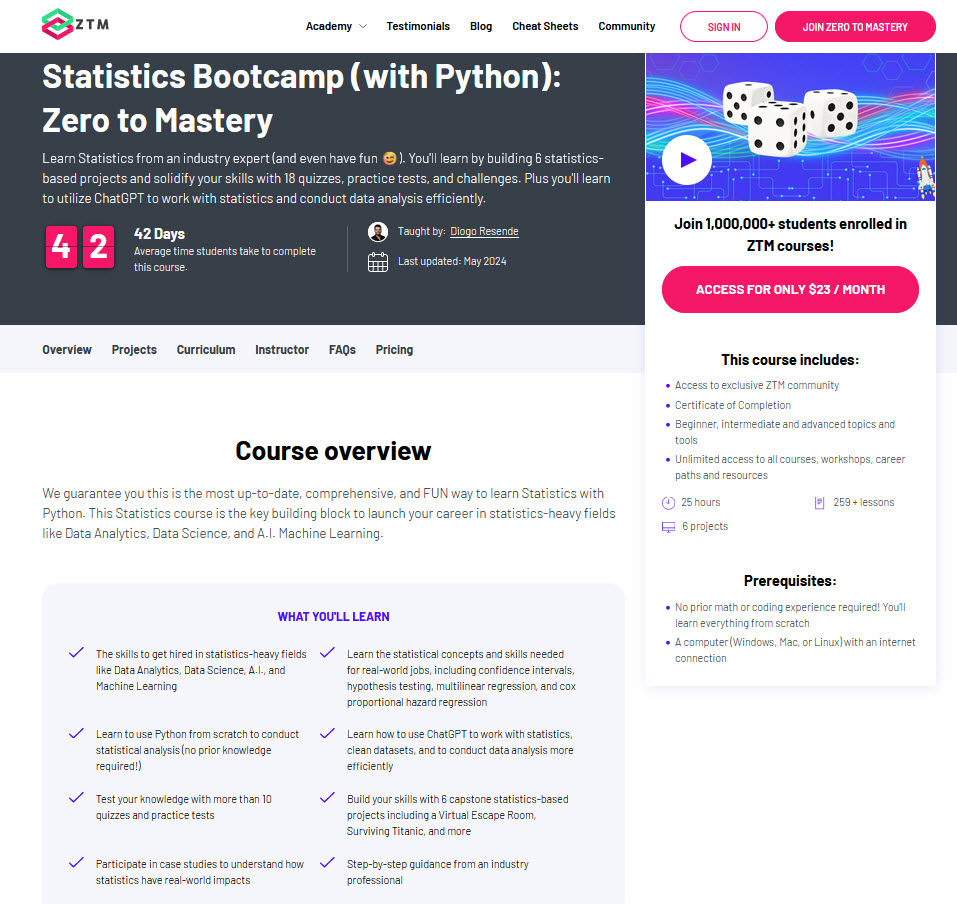The image size is (957, 904).
Task: Click 'Last updated: May 2024' text
Action: click(452, 261)
